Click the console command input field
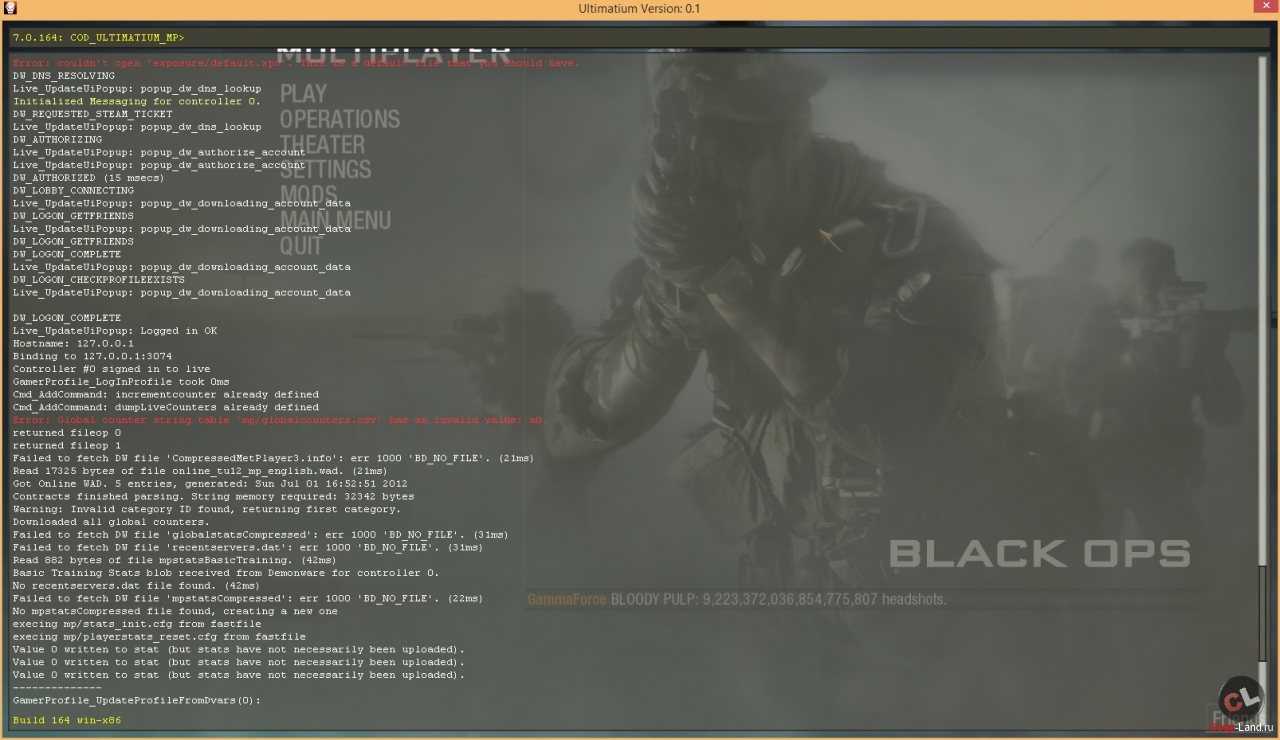The image size is (1280, 740). tap(640, 38)
